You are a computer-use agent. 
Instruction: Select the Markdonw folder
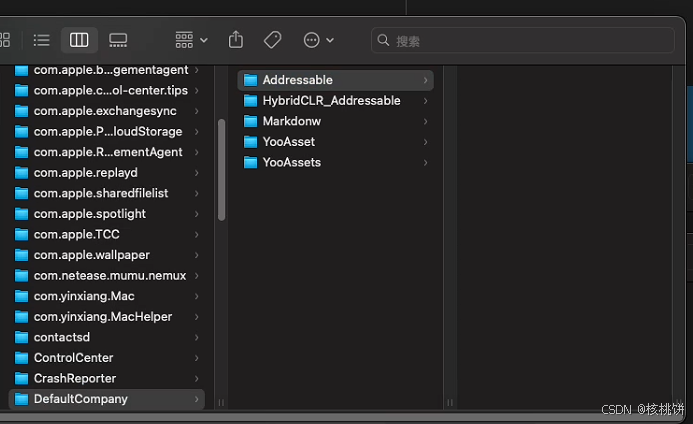pos(335,121)
